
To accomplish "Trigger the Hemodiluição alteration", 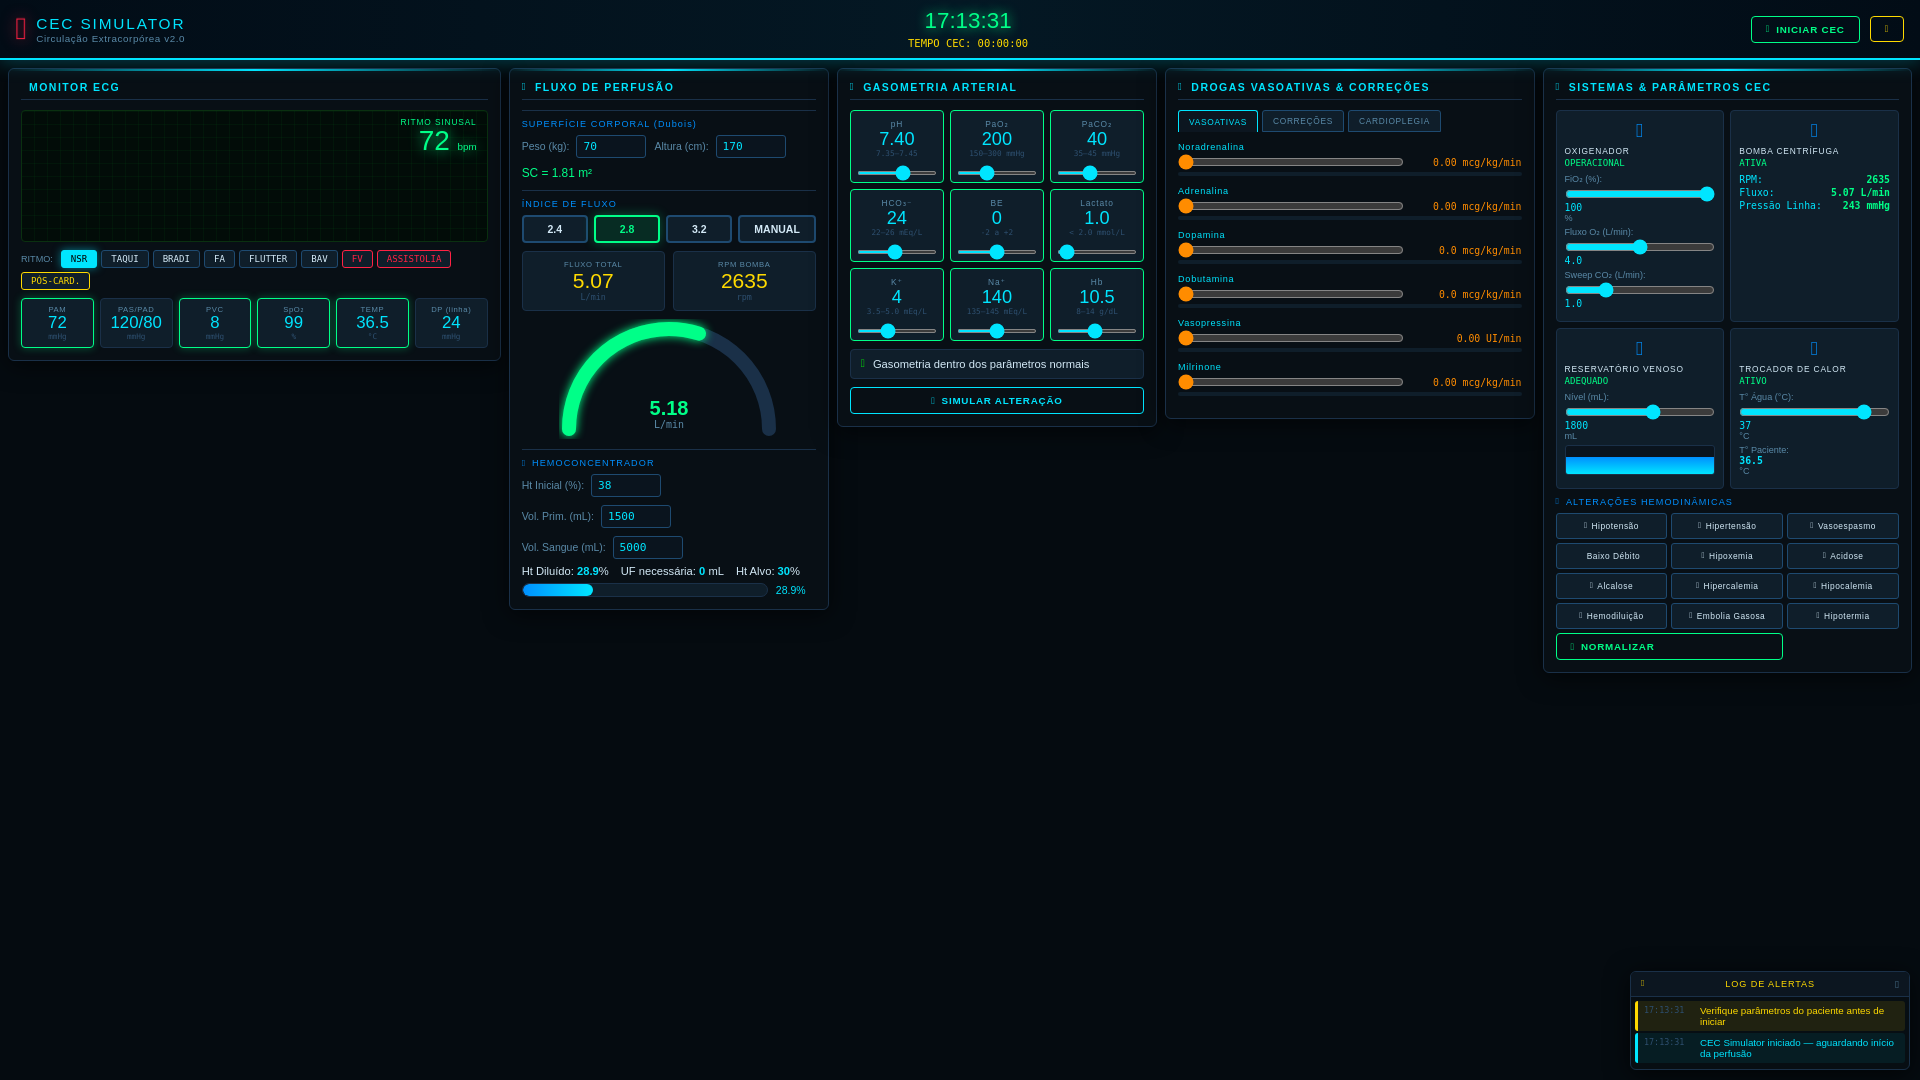I will (1611, 616).
